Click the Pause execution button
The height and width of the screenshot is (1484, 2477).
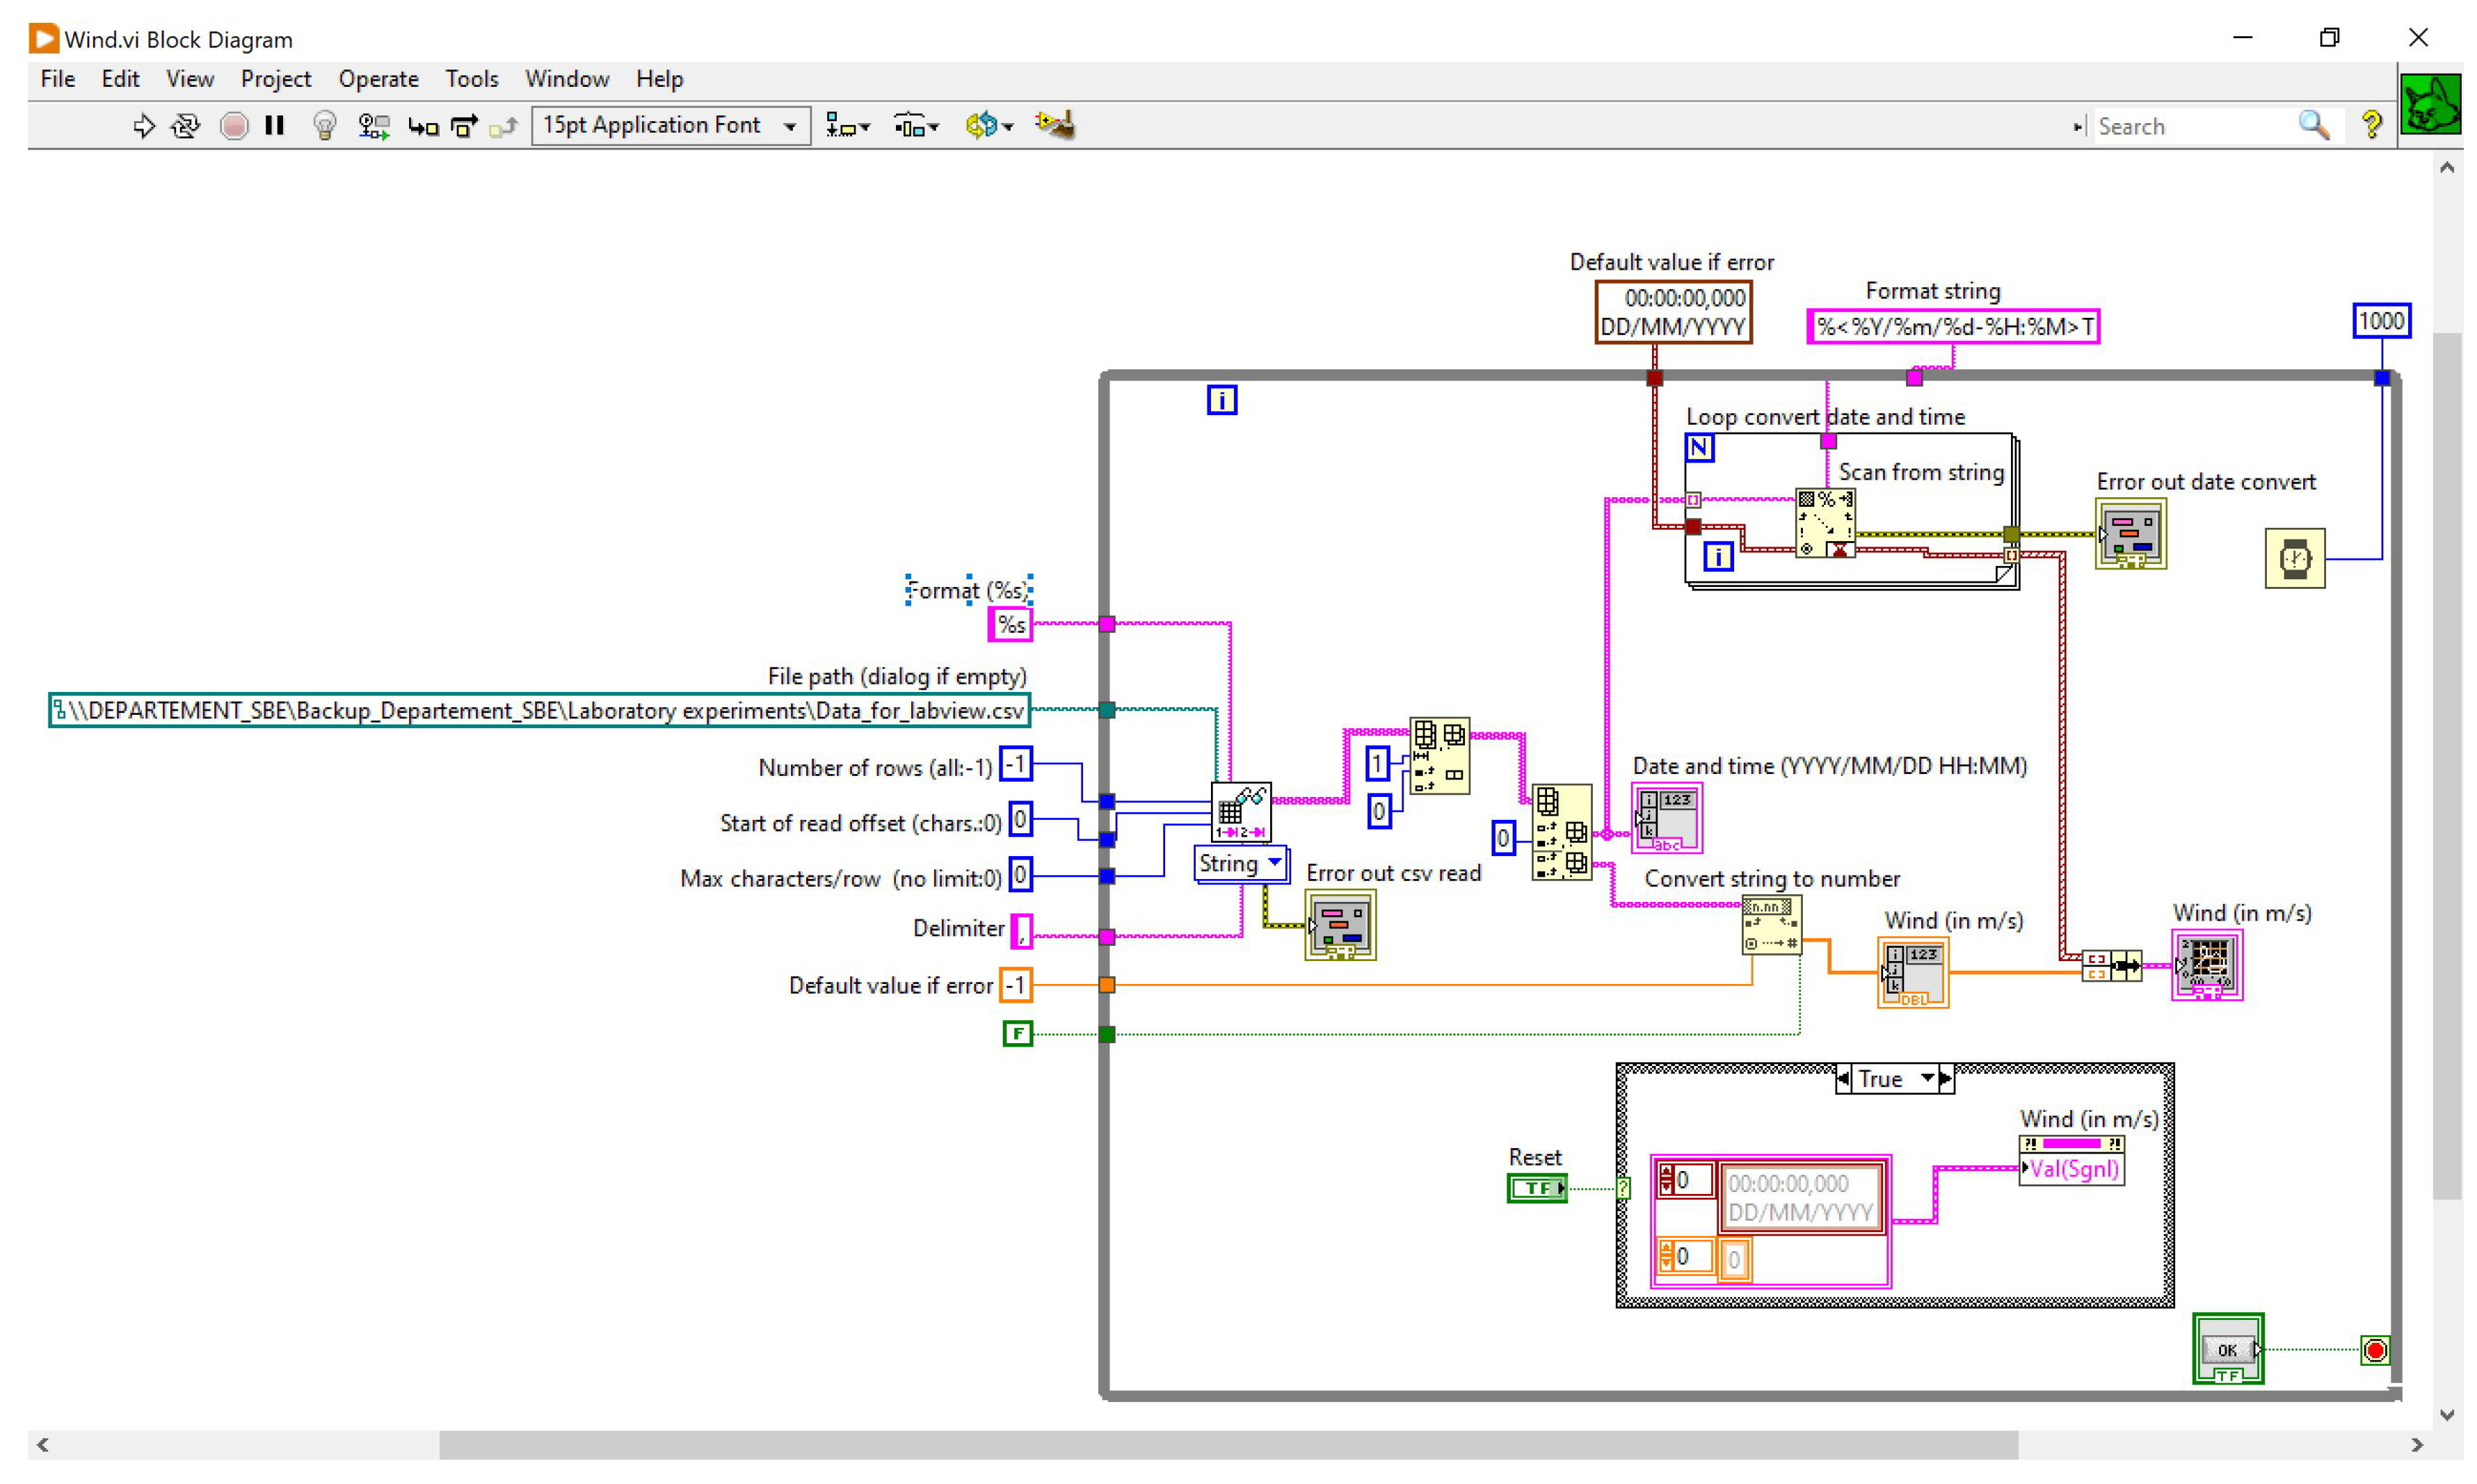tap(275, 126)
